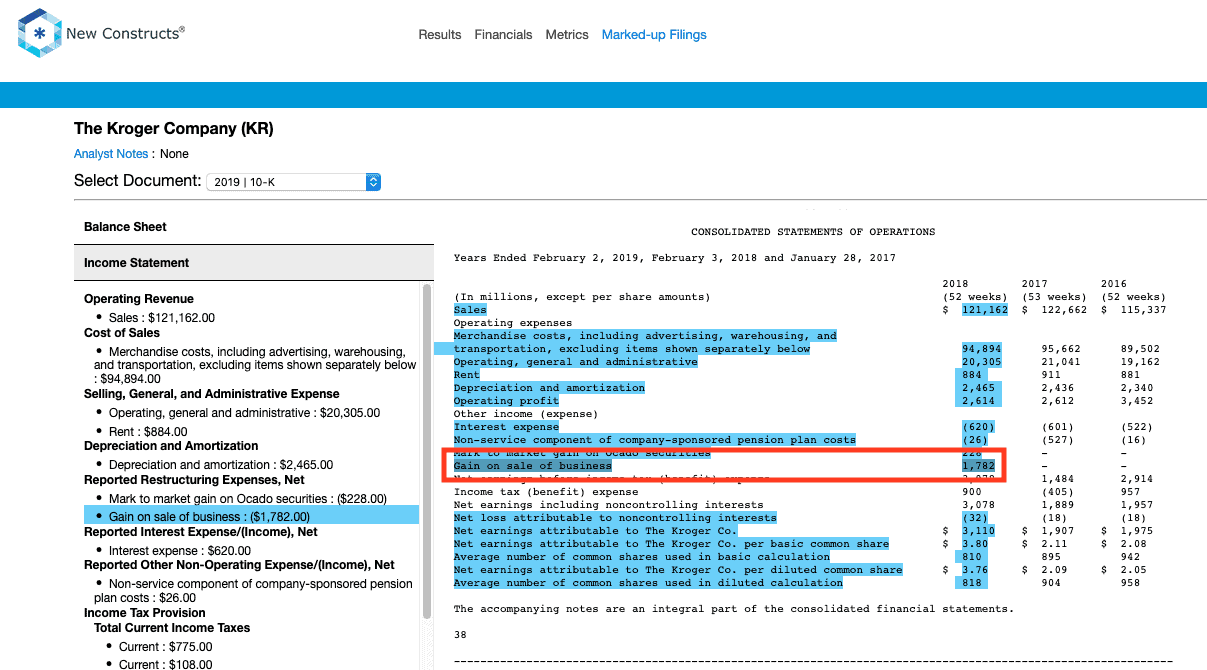
Task: Open the Analyst Notes link
Action: [111, 154]
